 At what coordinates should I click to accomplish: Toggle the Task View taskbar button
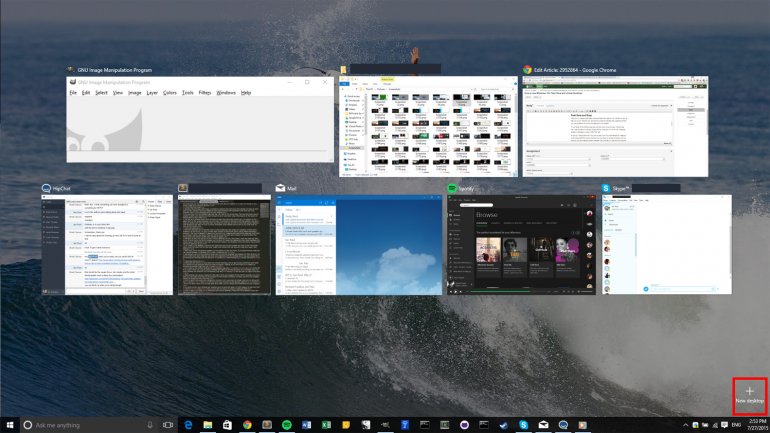[168, 425]
